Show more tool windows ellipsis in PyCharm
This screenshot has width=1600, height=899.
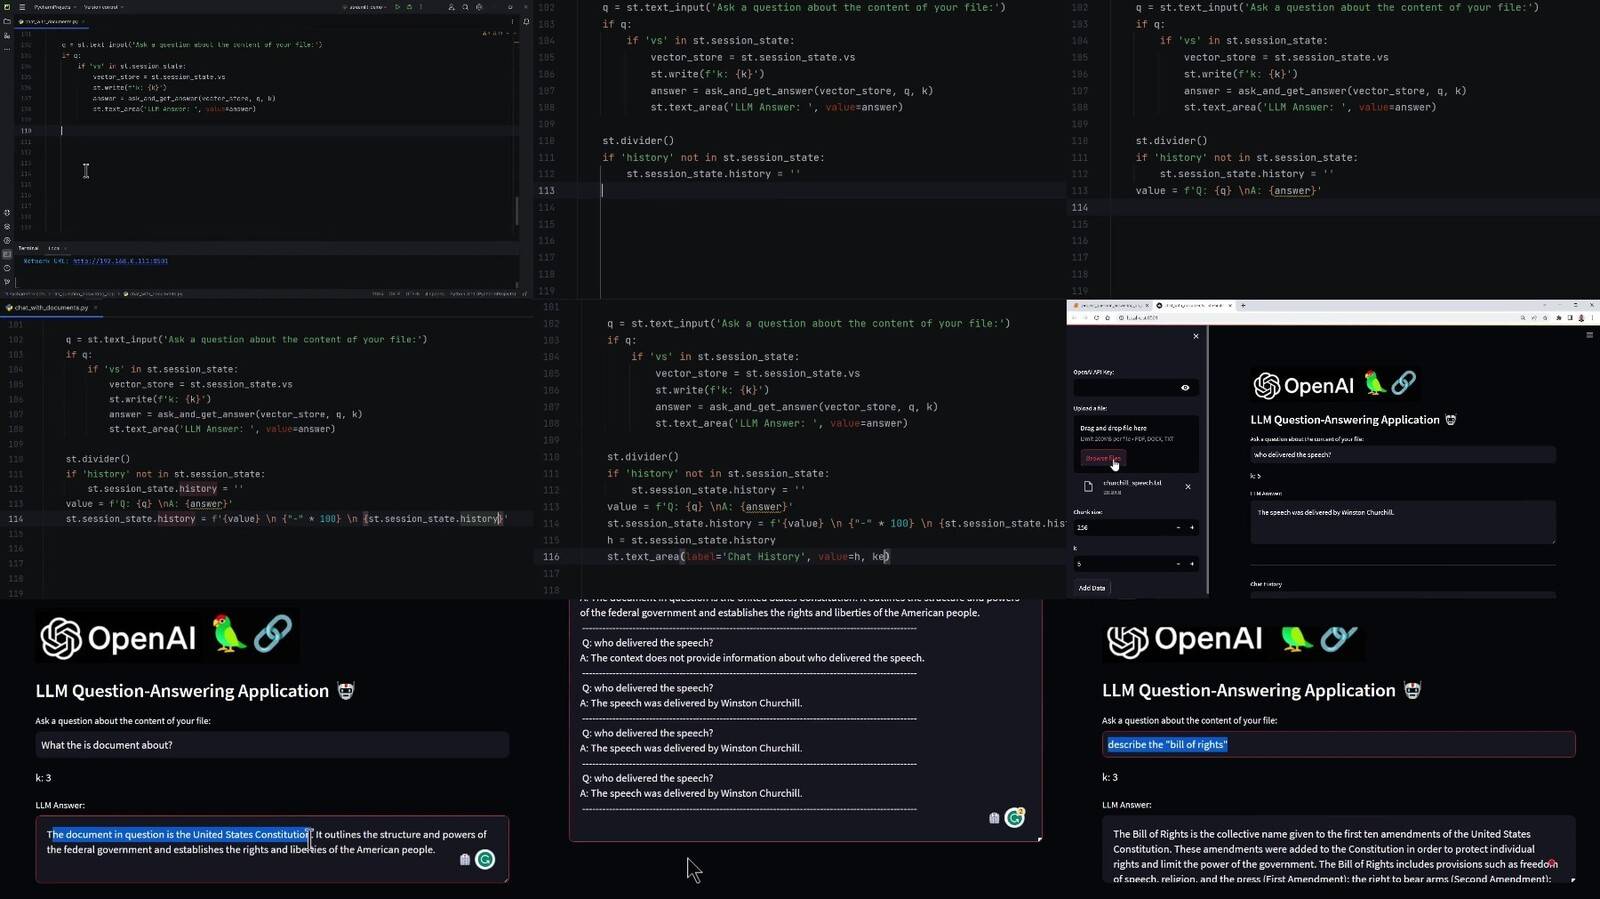pos(7,50)
